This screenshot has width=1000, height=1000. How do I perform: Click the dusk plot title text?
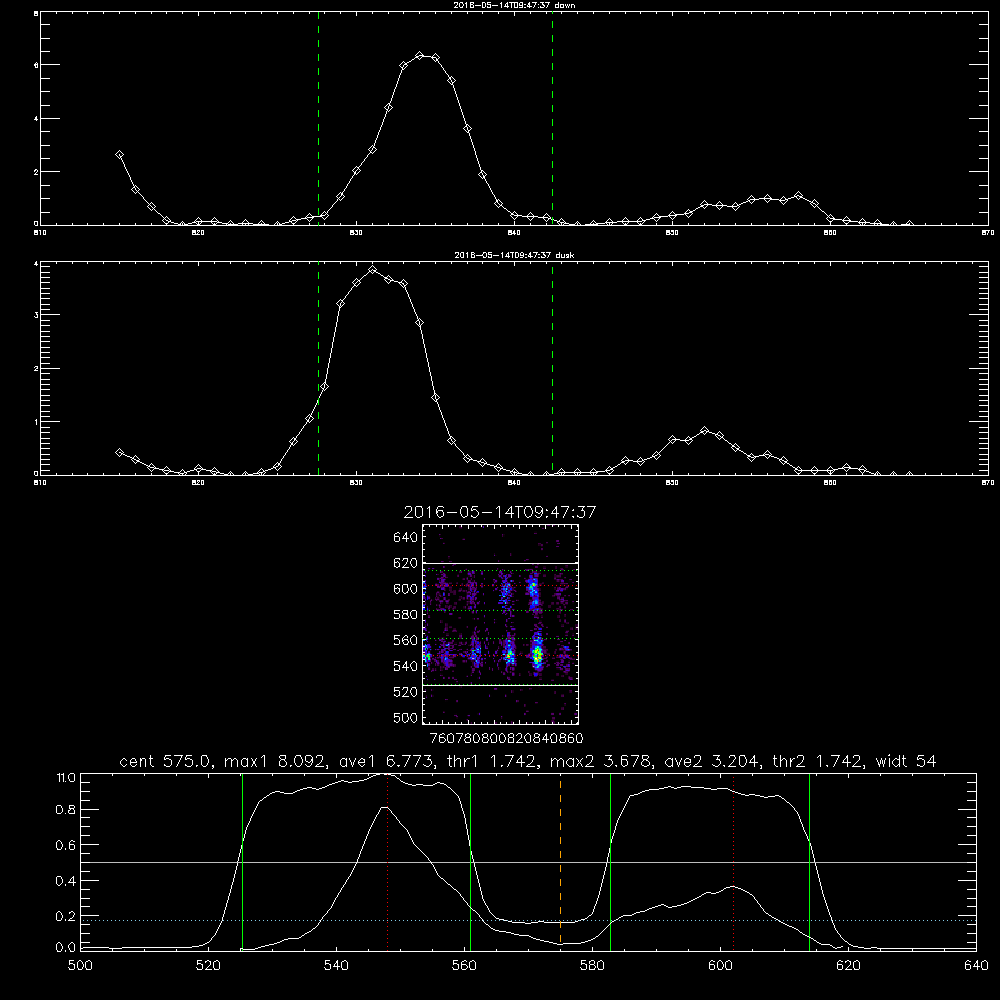click(x=514, y=255)
